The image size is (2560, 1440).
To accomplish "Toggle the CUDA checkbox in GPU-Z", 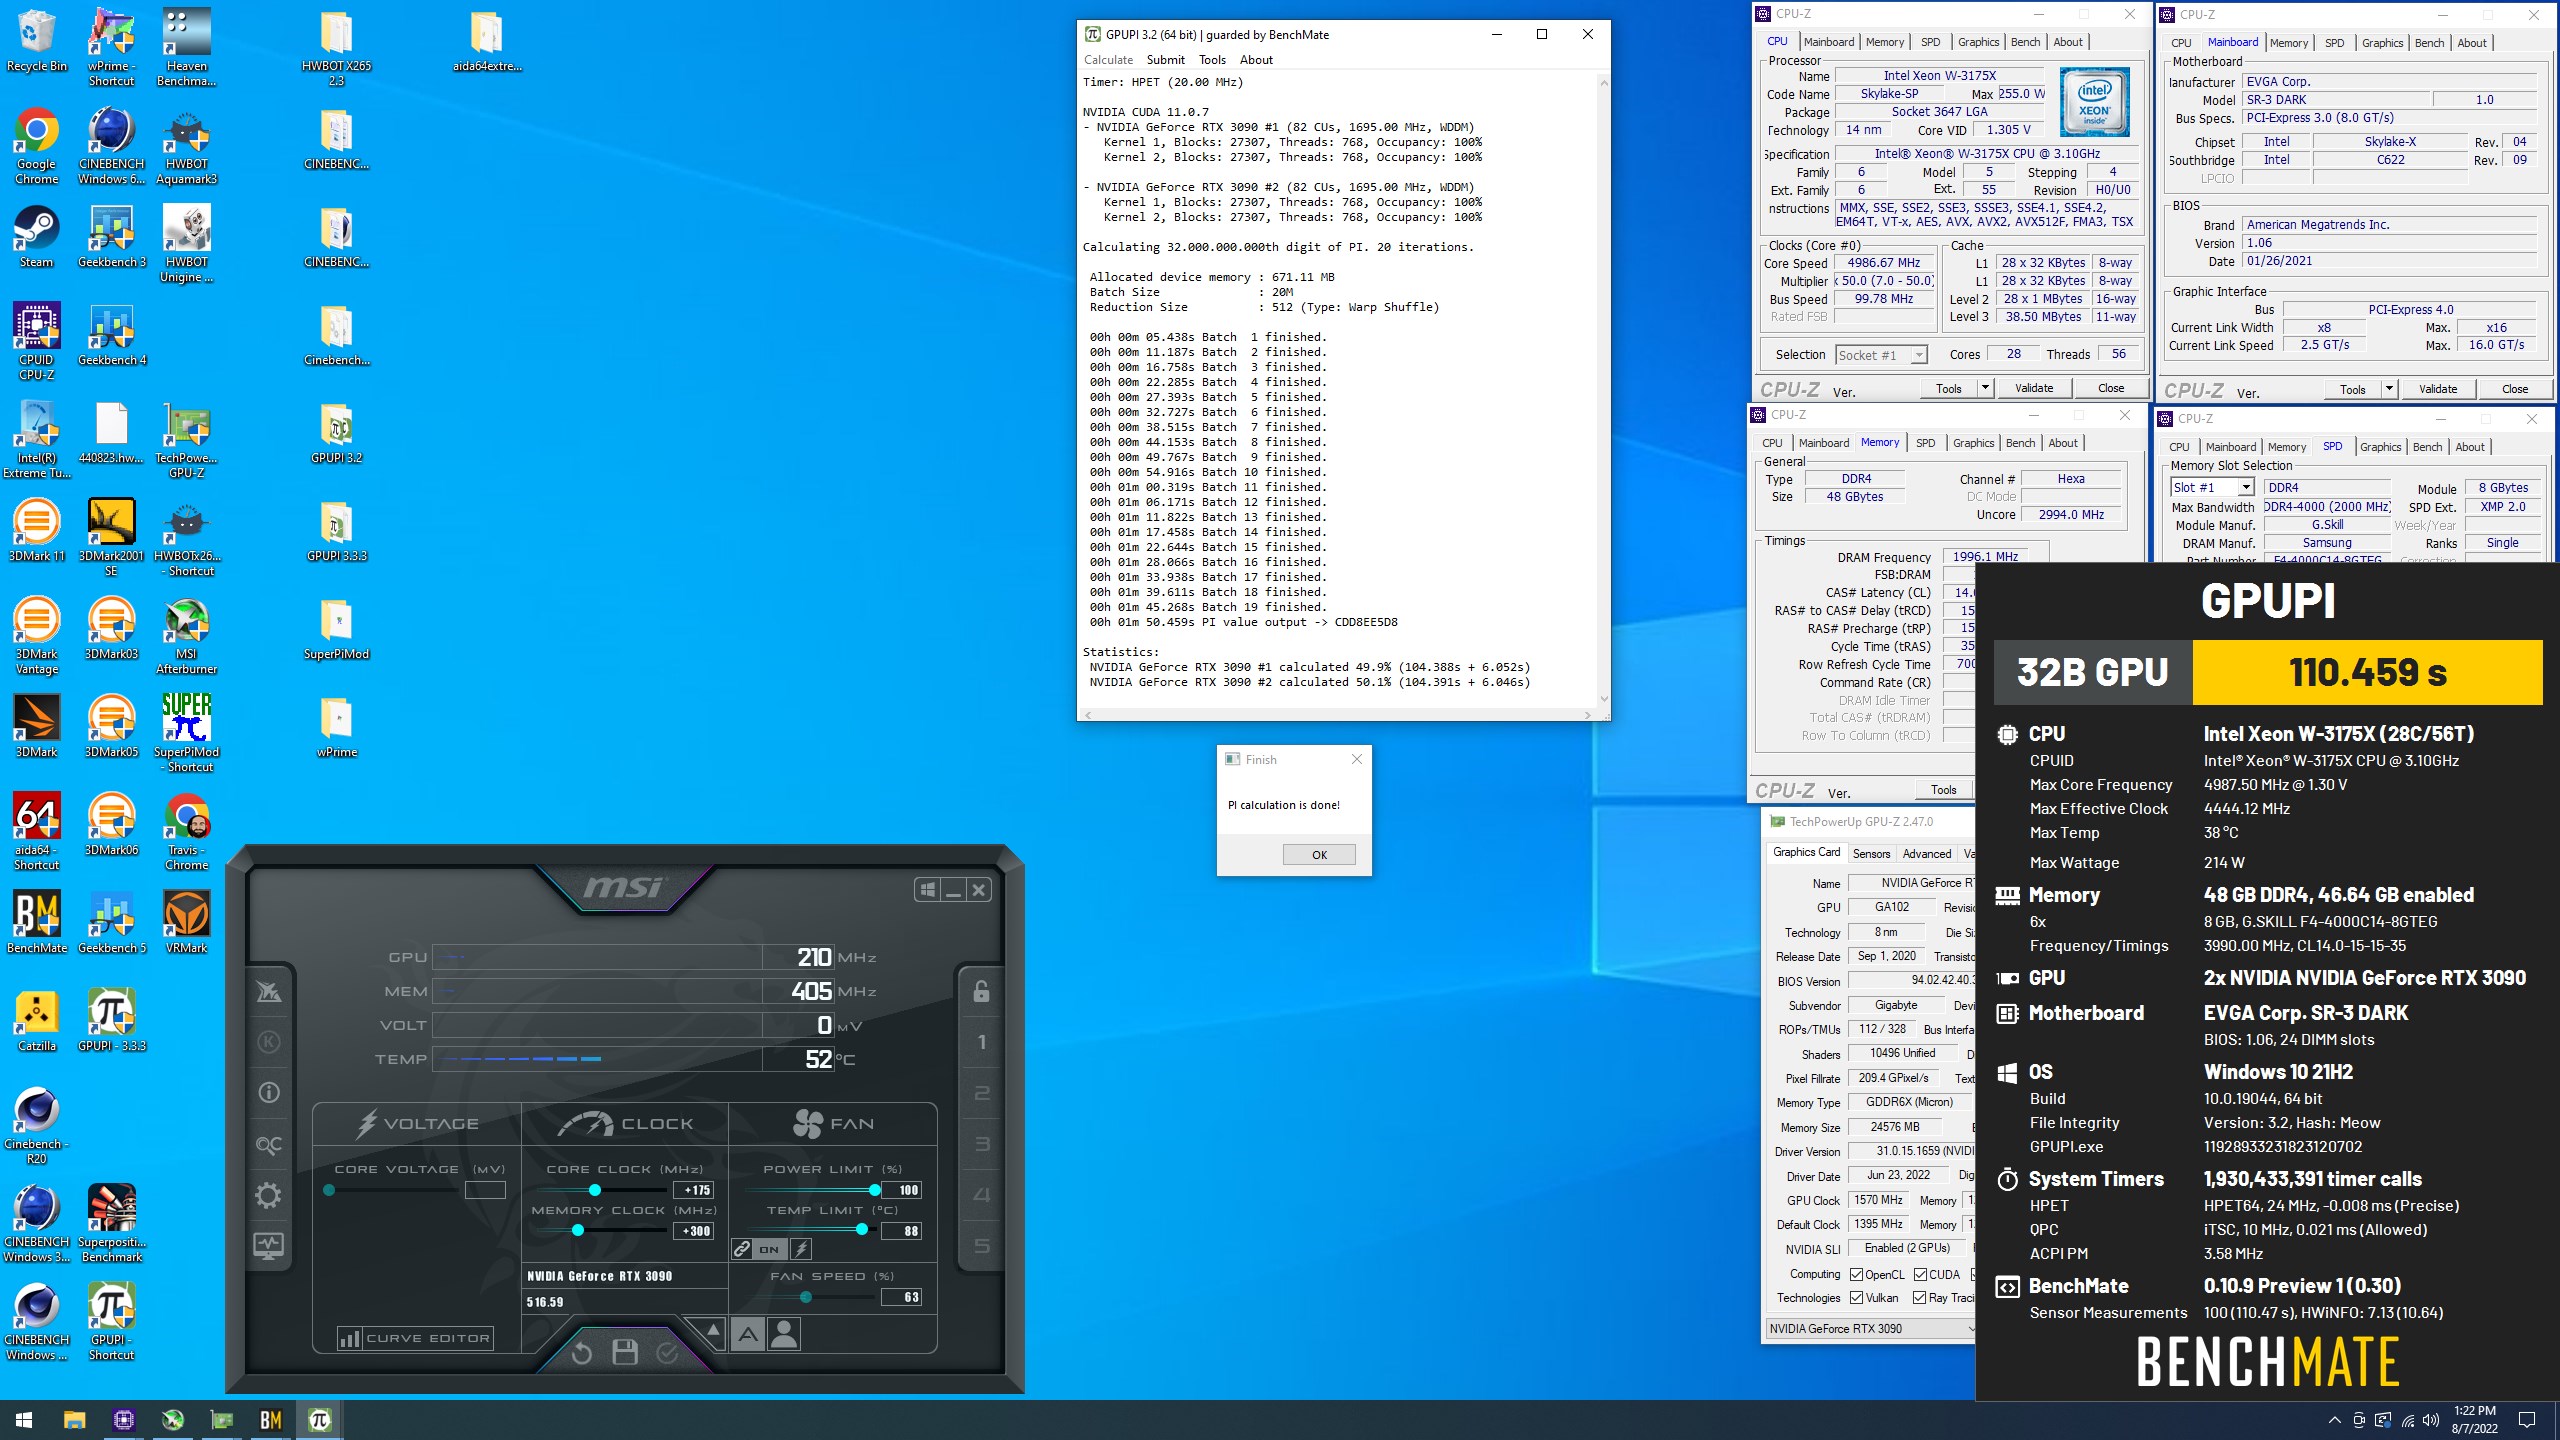I will tap(1920, 1274).
